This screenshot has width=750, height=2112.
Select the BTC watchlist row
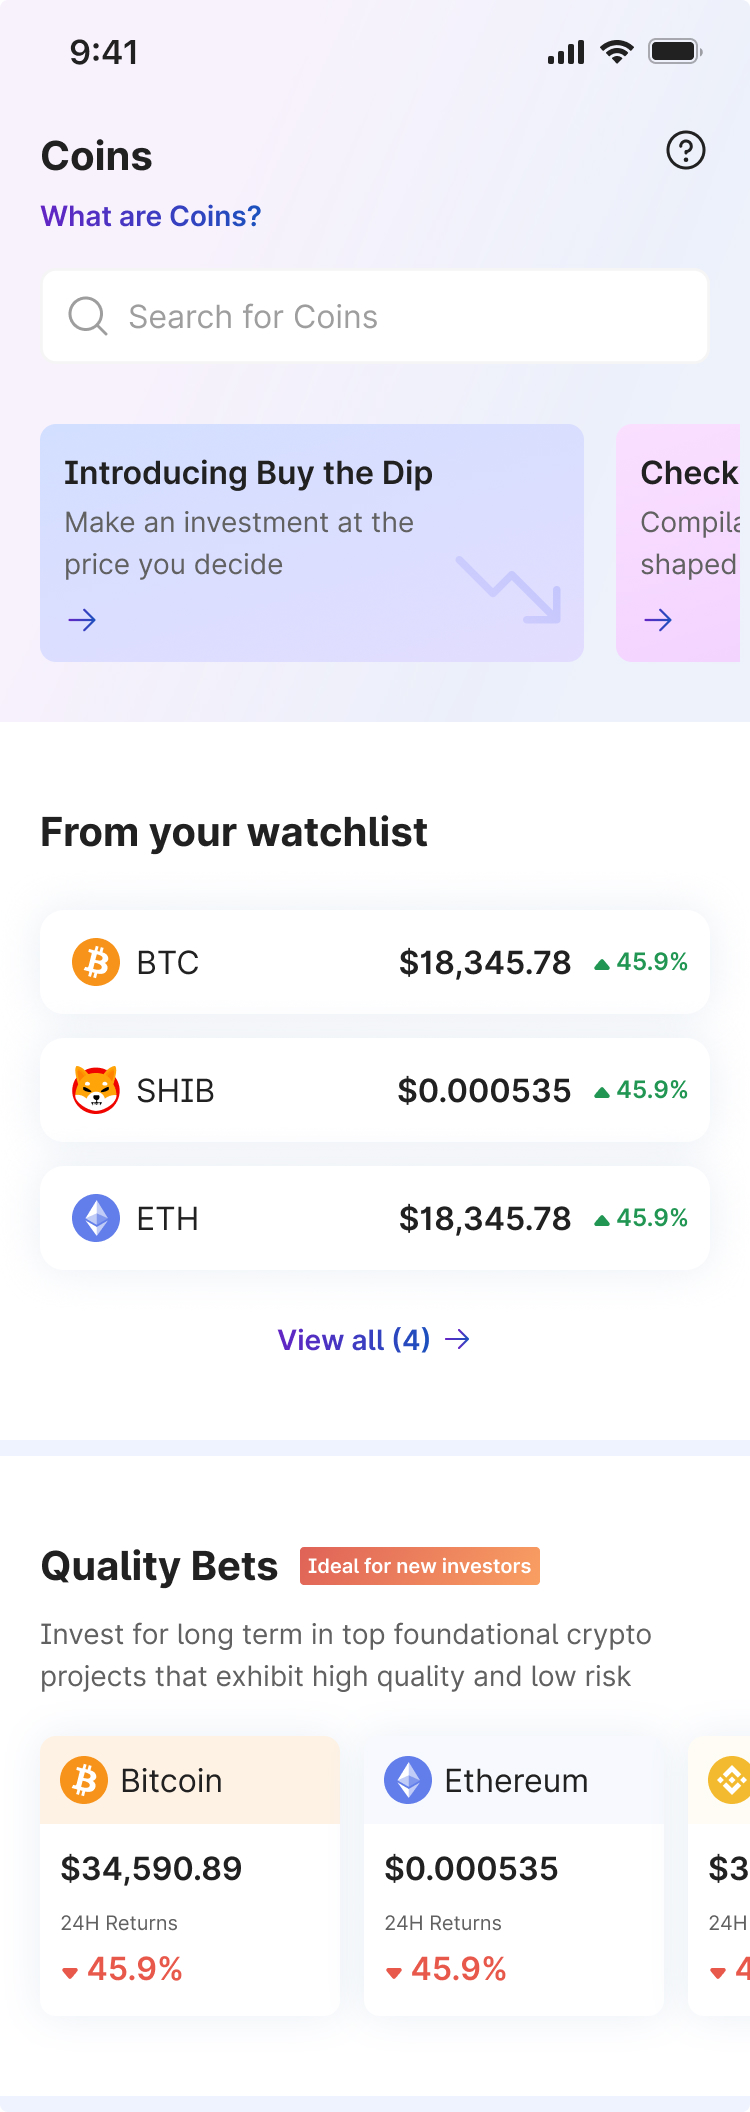[x=375, y=962]
